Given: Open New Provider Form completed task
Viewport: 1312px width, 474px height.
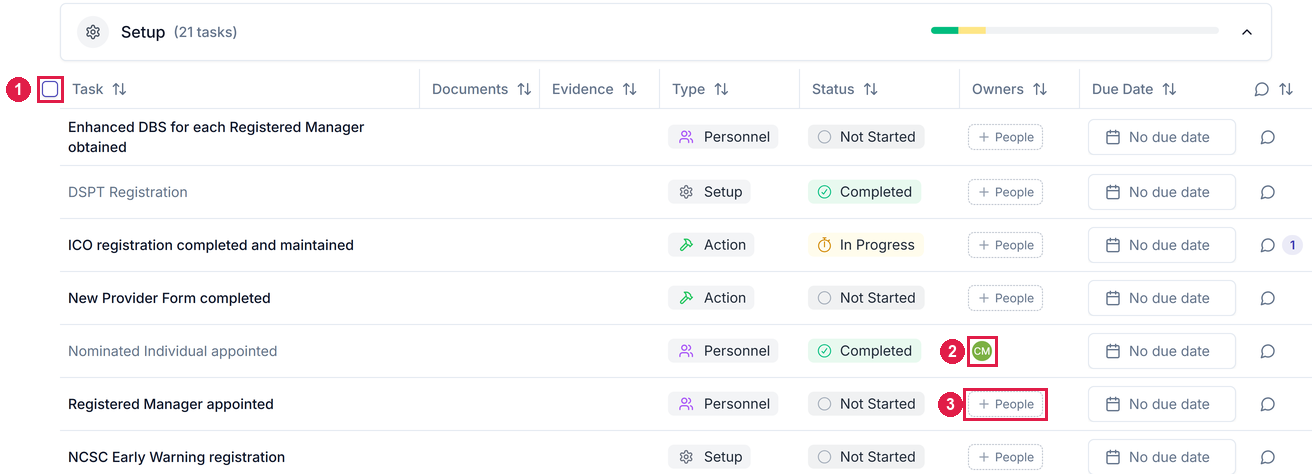Looking at the screenshot, I should [x=169, y=298].
